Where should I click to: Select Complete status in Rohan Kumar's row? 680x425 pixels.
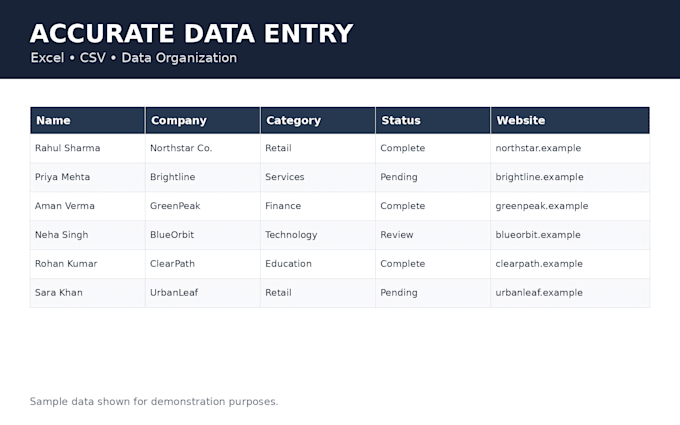click(x=433, y=264)
